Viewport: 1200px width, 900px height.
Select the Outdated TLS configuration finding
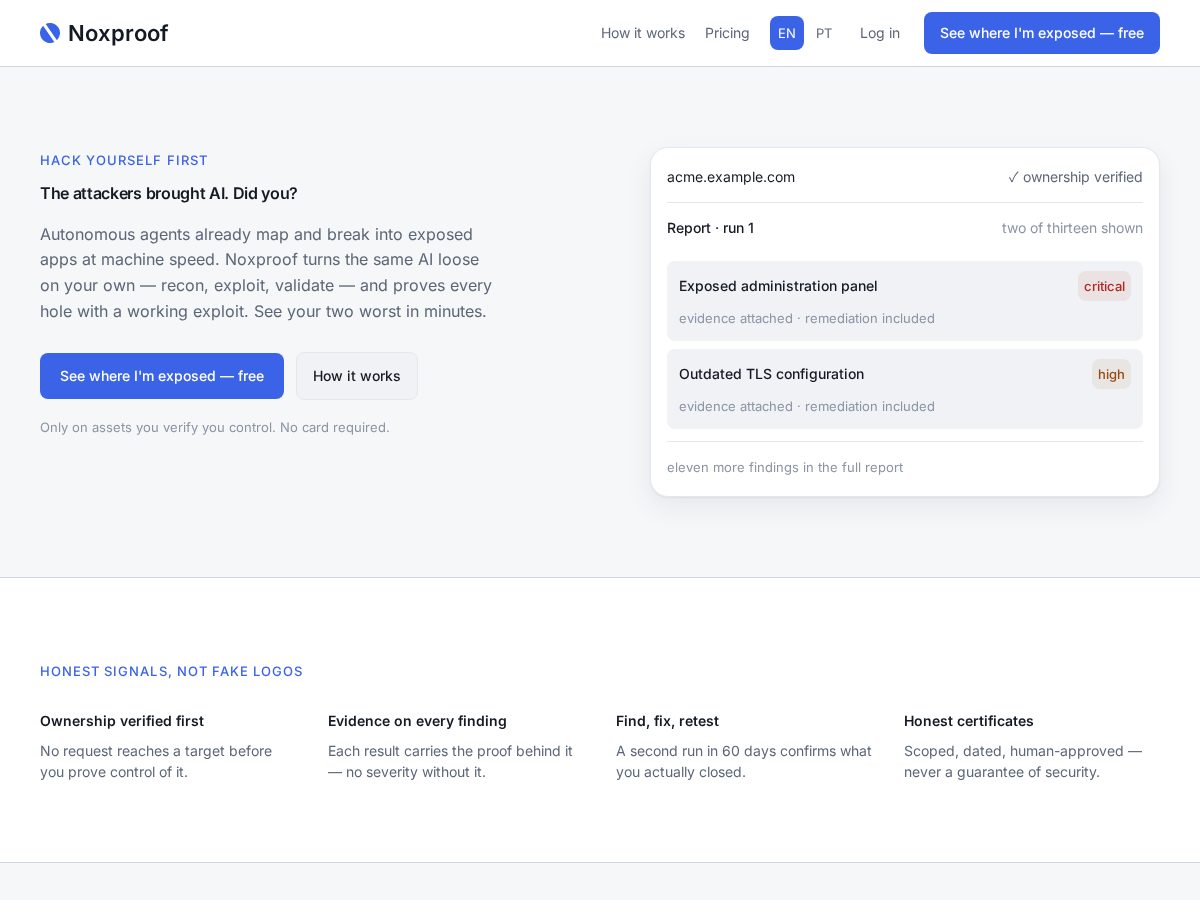coord(905,389)
